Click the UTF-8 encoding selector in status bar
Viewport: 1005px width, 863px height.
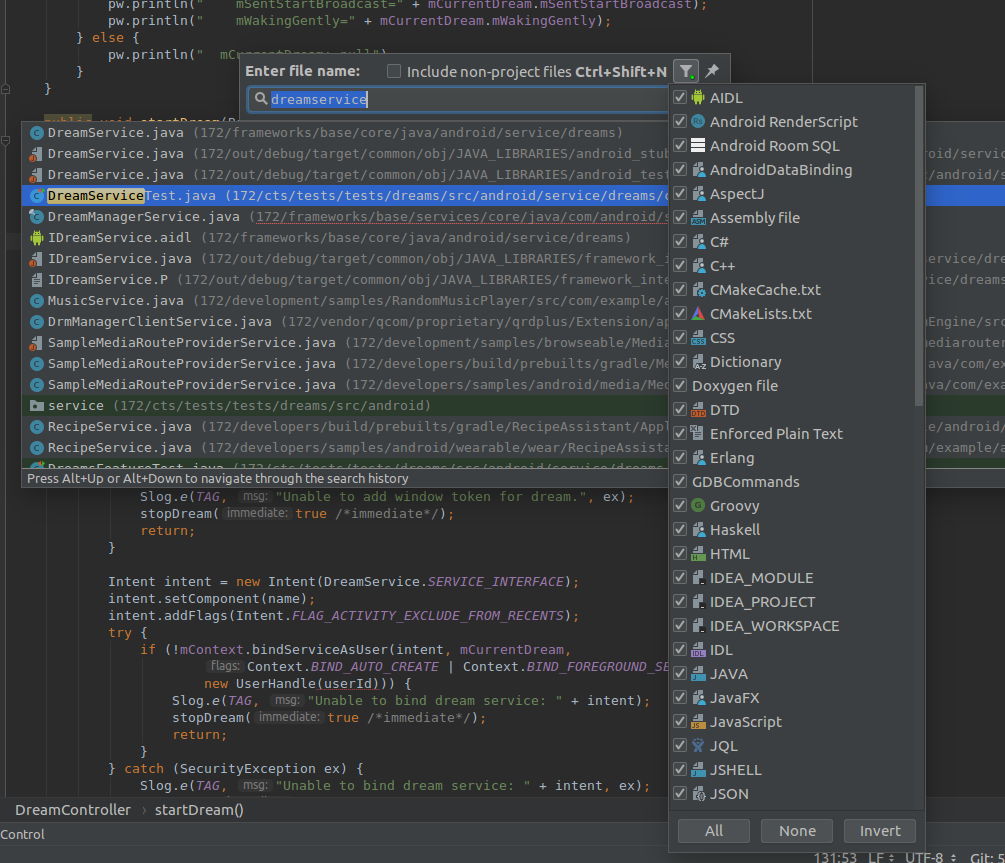929,857
